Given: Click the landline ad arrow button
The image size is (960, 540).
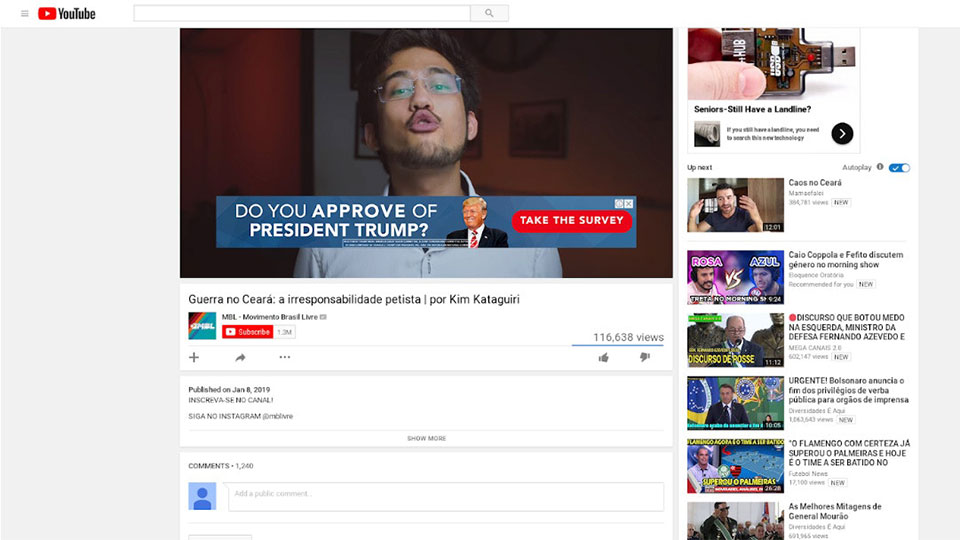Looking at the screenshot, I should pos(842,133).
